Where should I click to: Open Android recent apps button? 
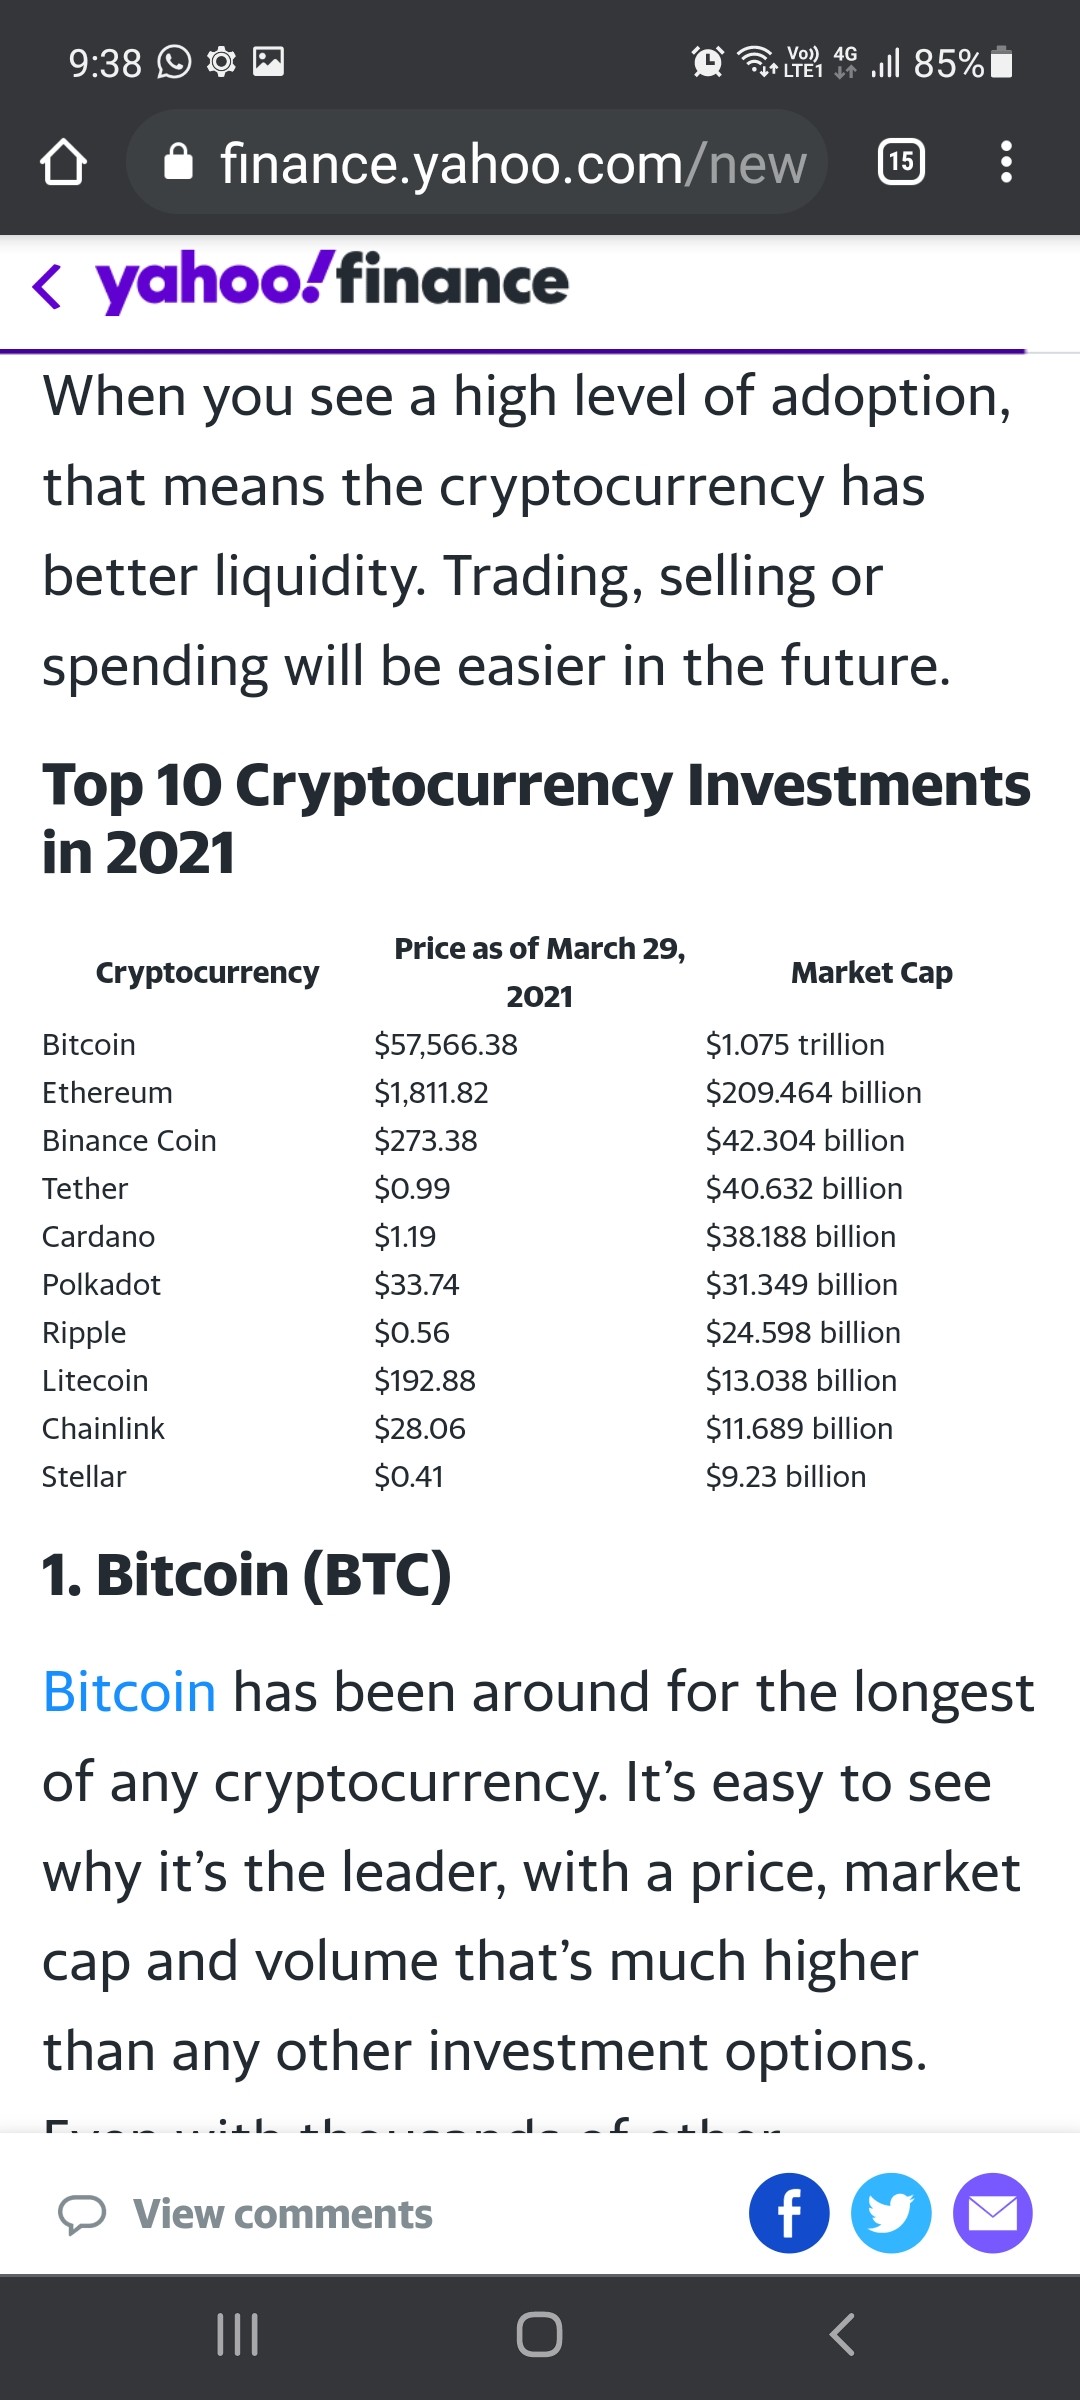(238, 2335)
